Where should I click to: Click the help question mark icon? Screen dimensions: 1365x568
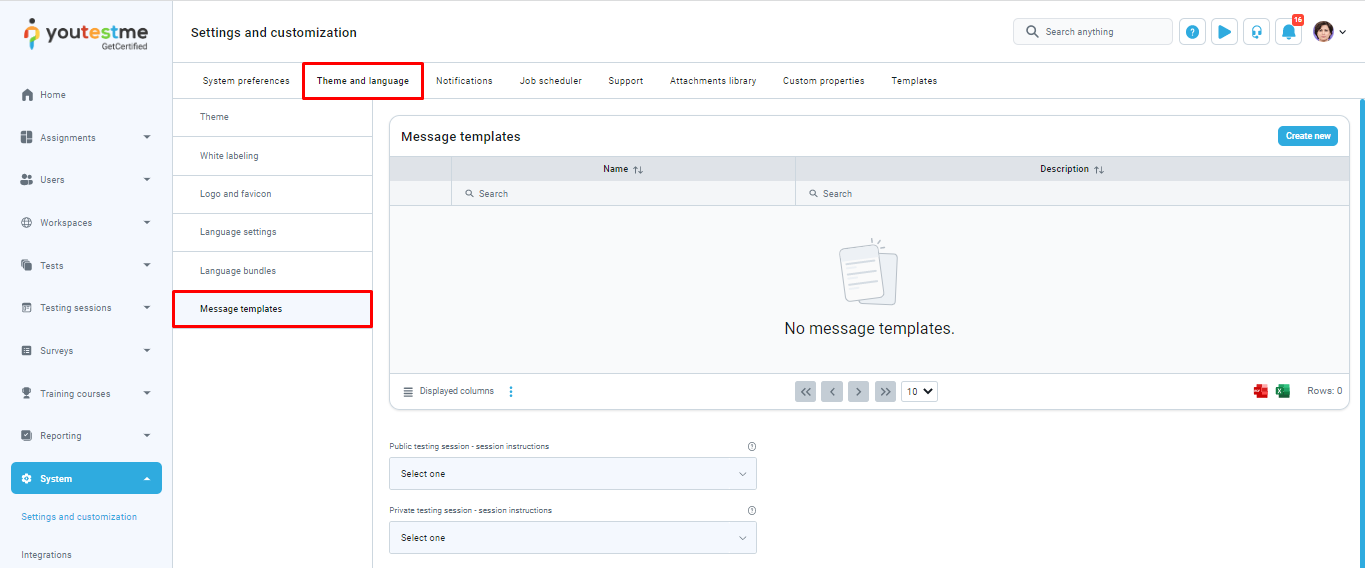pos(1192,32)
